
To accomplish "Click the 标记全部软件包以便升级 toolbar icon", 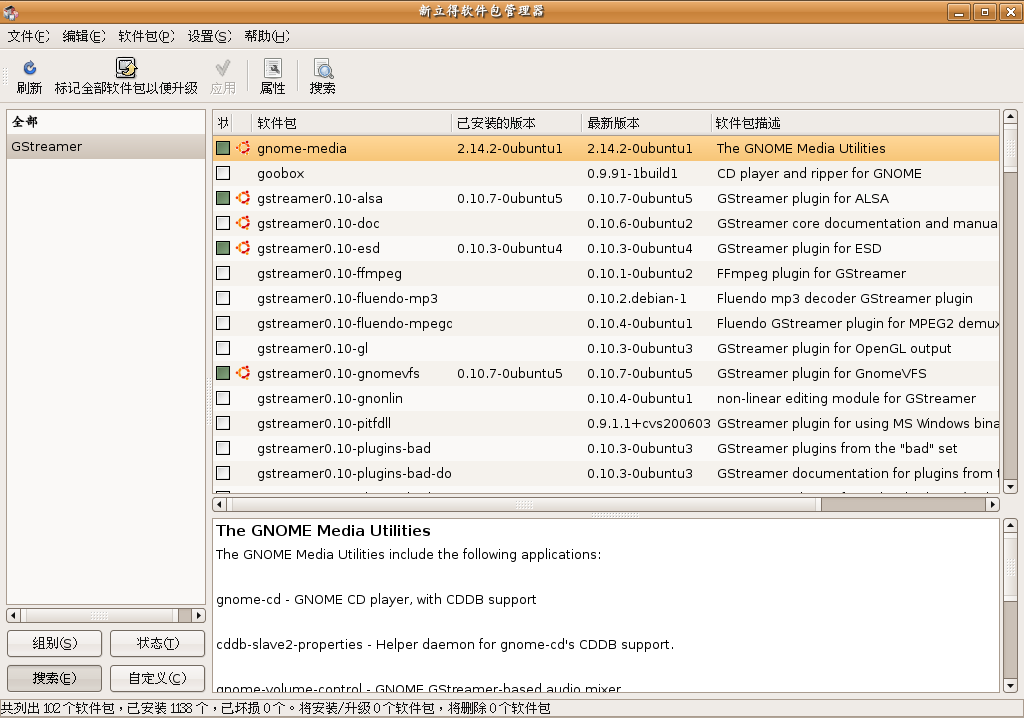I will click(126, 68).
